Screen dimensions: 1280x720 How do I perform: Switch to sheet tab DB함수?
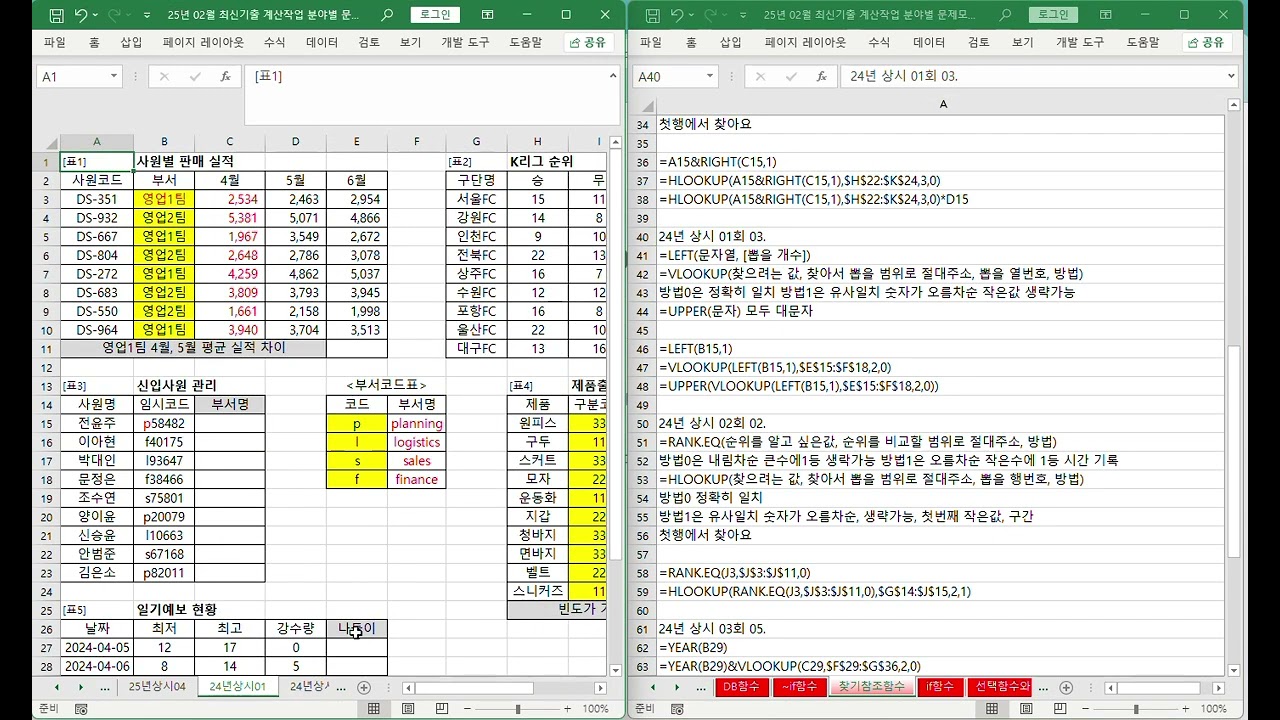tap(742, 687)
